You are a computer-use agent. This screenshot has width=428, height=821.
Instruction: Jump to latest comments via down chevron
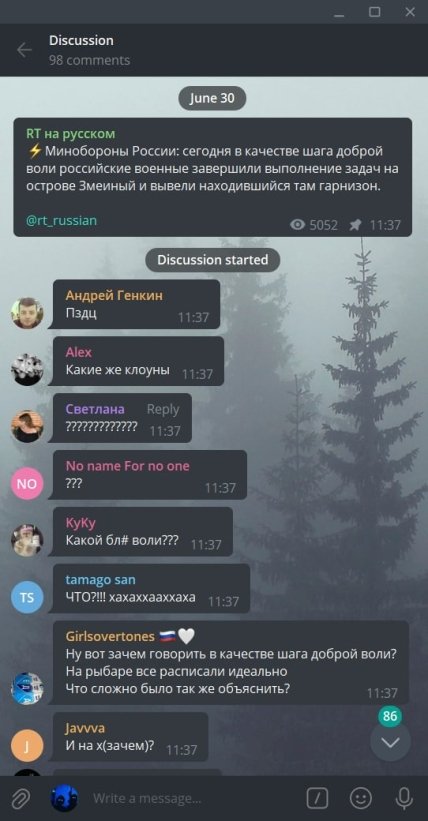(390, 742)
